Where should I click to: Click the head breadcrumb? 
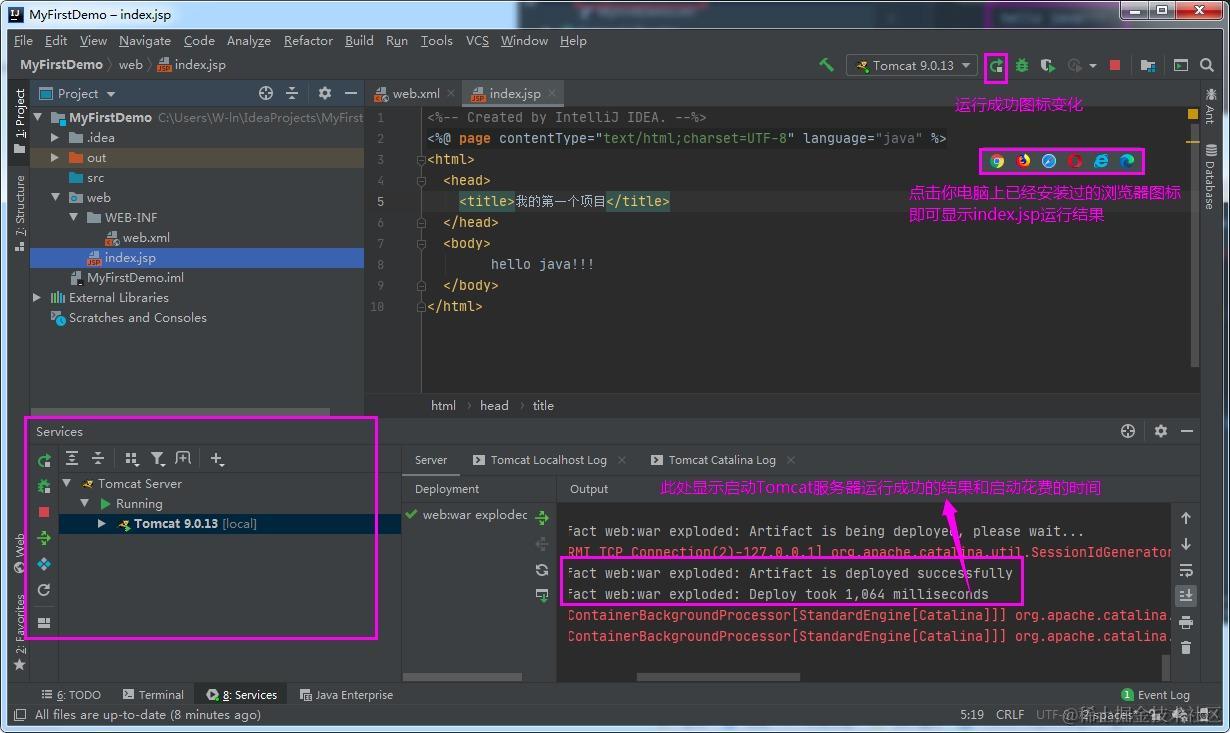(x=494, y=405)
